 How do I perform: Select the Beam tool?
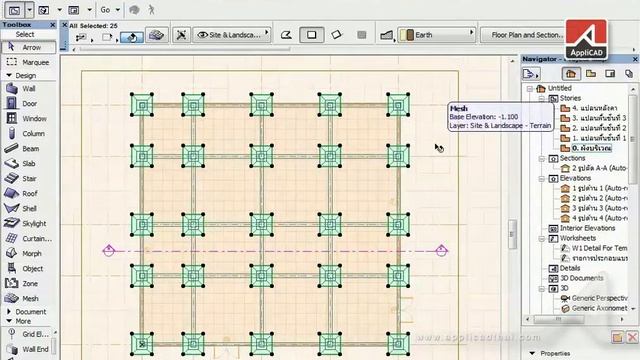coord(29,149)
